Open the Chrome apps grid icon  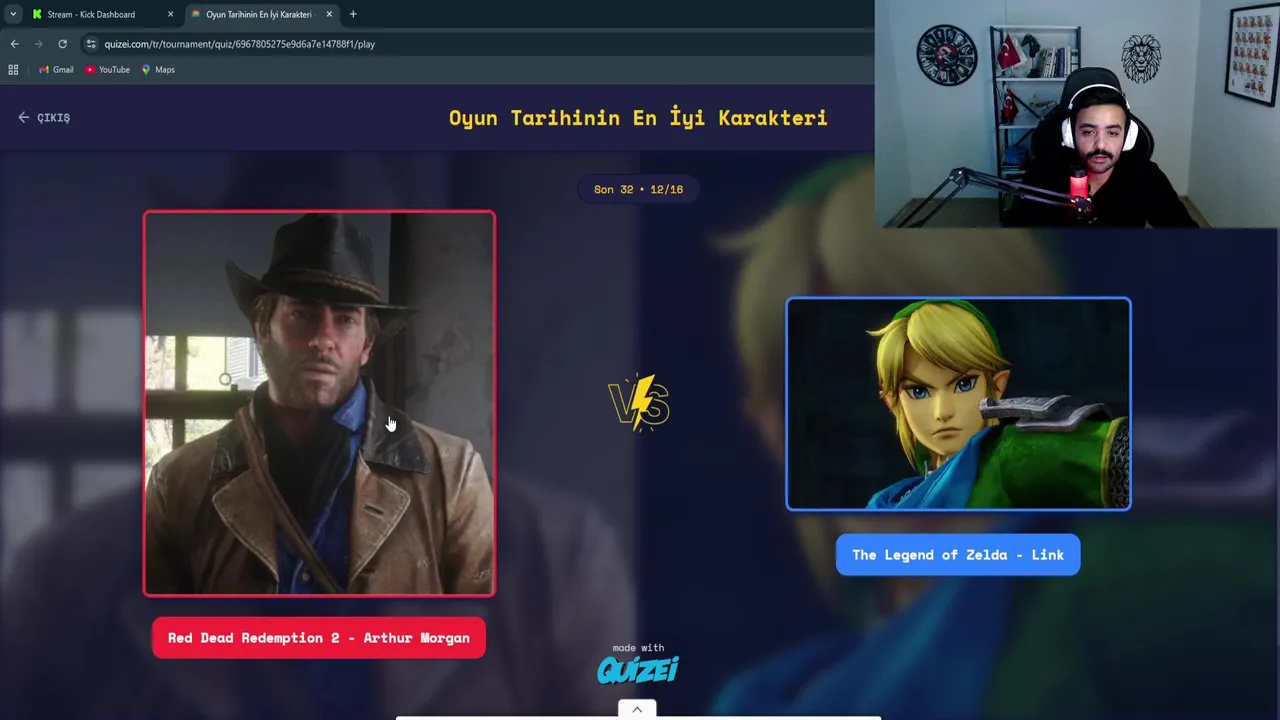point(13,70)
